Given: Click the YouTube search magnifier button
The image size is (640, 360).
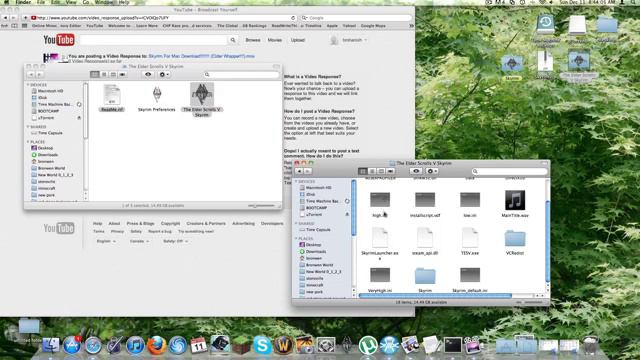Looking at the screenshot, I should [x=233, y=40].
